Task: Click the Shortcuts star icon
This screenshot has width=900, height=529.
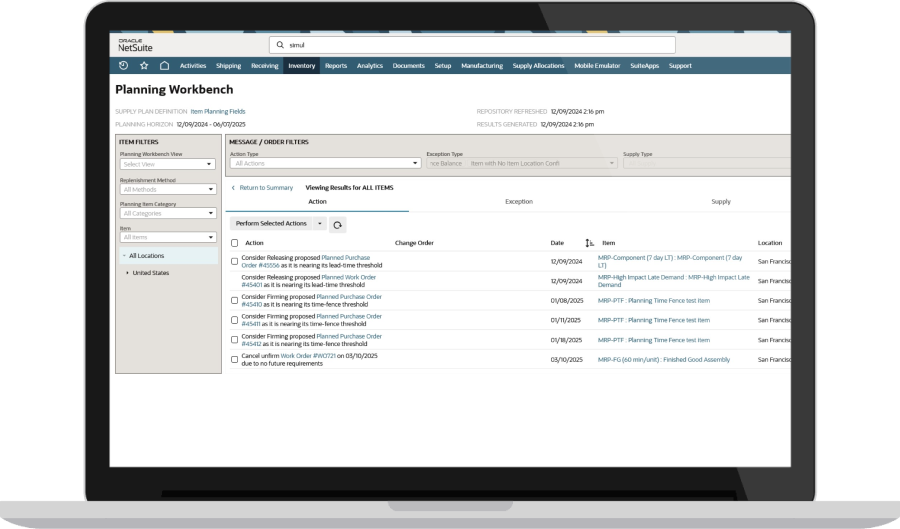Action: pyautogui.click(x=144, y=66)
